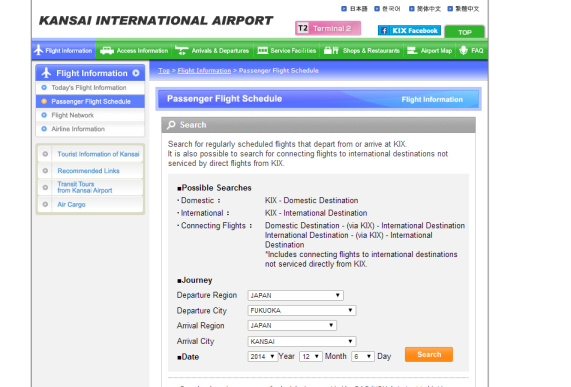This screenshot has width=571, height=387.
Task: Click the Facebook 'f' logo icon
Action: click(x=384, y=31)
